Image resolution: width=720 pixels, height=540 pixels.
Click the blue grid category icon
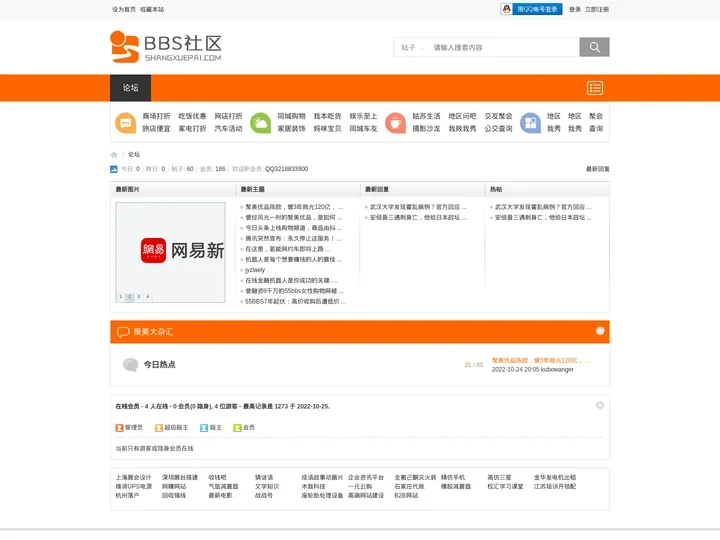(530, 123)
